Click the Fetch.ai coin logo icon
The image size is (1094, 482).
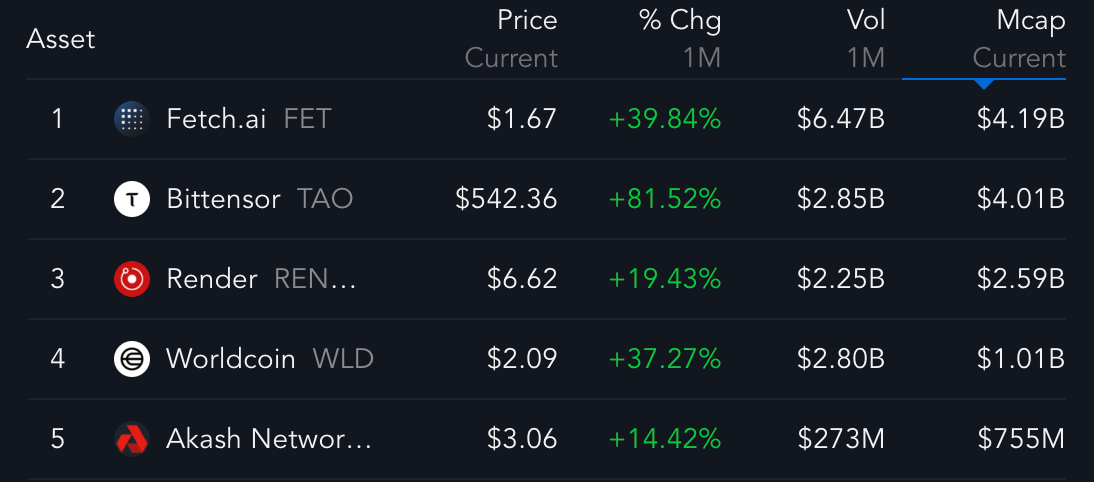131,119
